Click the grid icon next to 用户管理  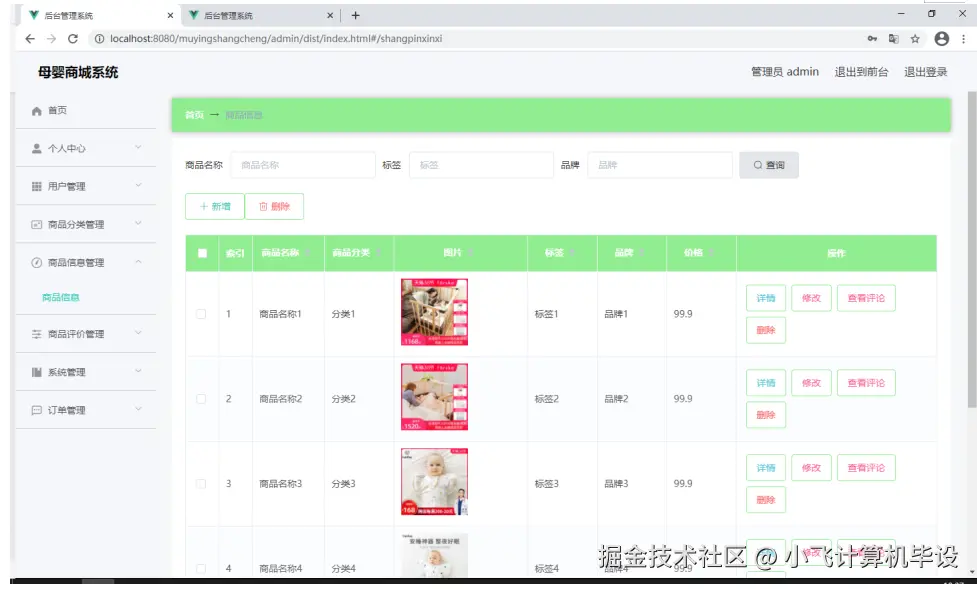tap(36, 186)
